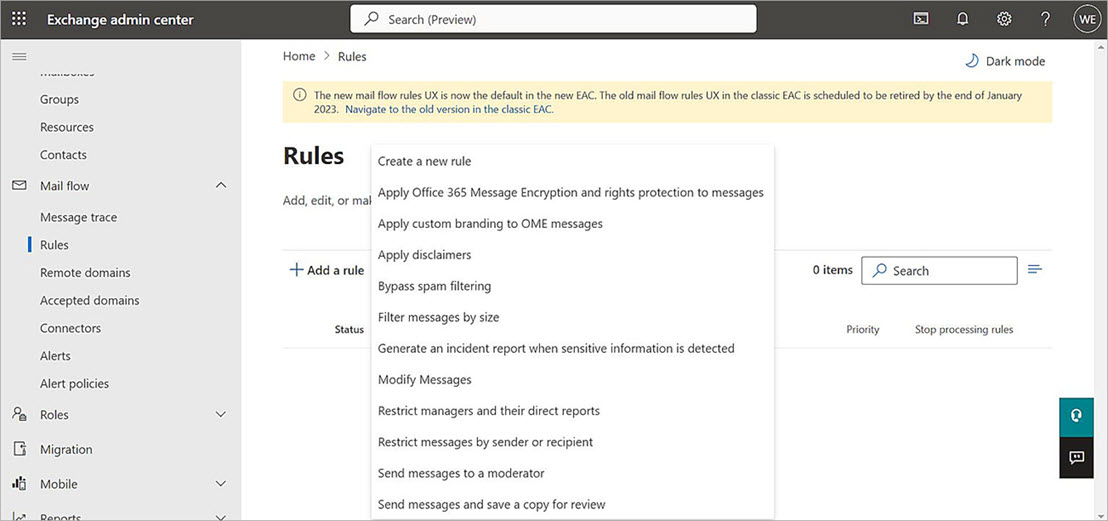Open the notifications bell icon
The width and height of the screenshot is (1108, 521).
tap(962, 19)
